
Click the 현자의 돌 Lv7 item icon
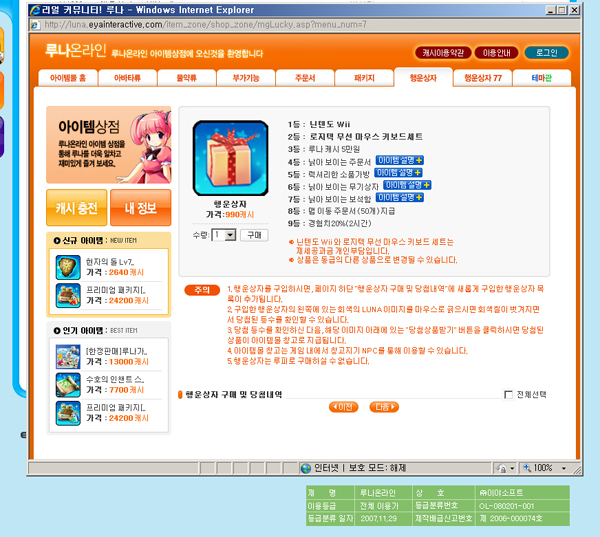[x=68, y=267]
